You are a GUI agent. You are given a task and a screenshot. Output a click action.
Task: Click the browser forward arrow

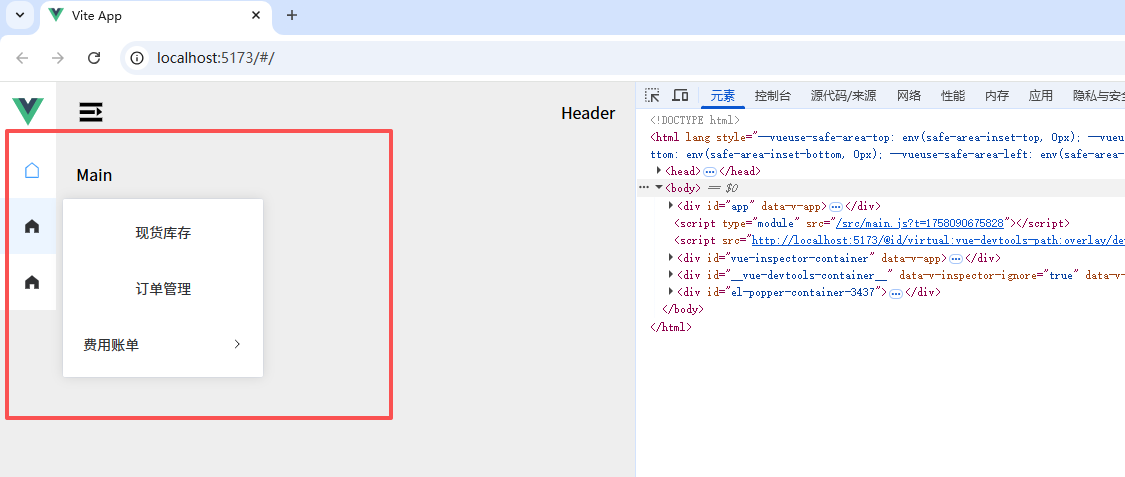click(58, 58)
